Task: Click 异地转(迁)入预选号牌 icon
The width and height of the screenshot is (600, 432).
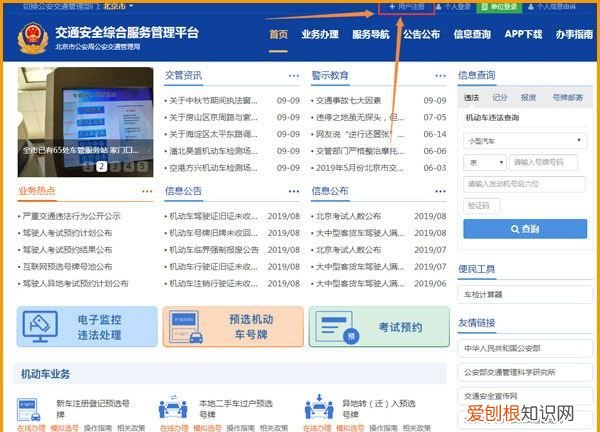Action: (x=320, y=406)
